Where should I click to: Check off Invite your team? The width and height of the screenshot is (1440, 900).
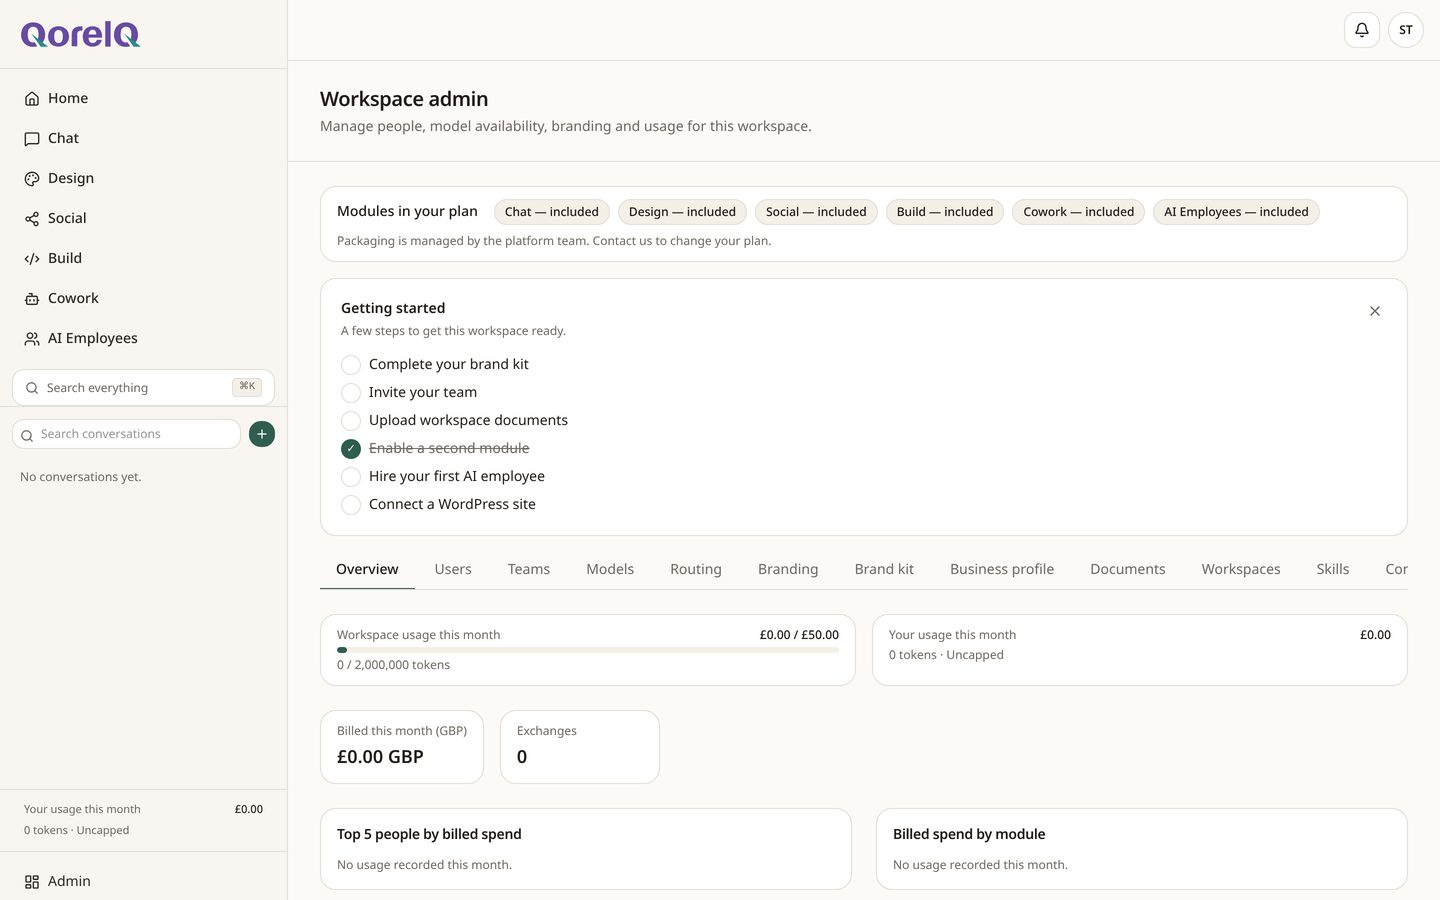point(351,393)
